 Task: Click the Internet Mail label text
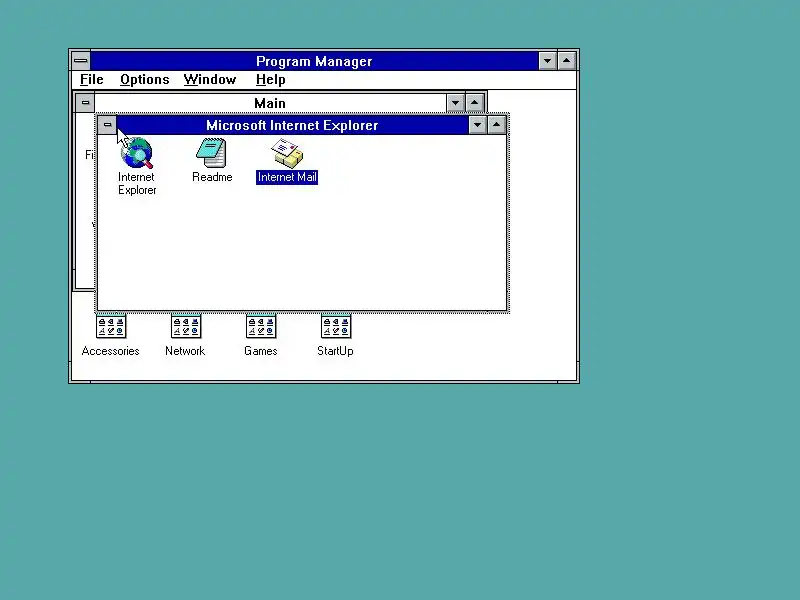coord(287,177)
